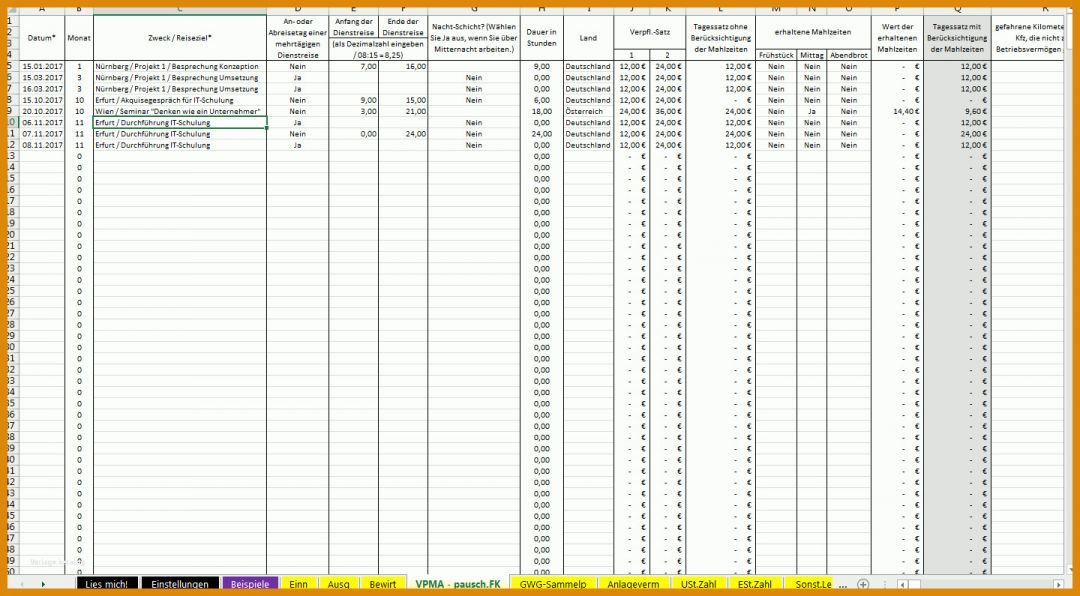This screenshot has width=1080, height=596.
Task: Open the purple Beispiele sheet tab
Action: (x=251, y=584)
